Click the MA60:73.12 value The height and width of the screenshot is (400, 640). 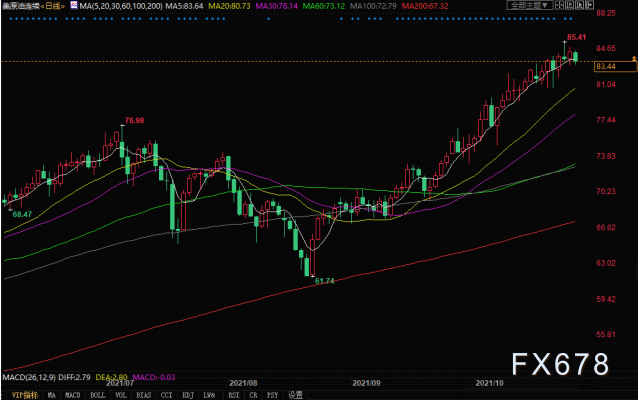tap(324, 6)
